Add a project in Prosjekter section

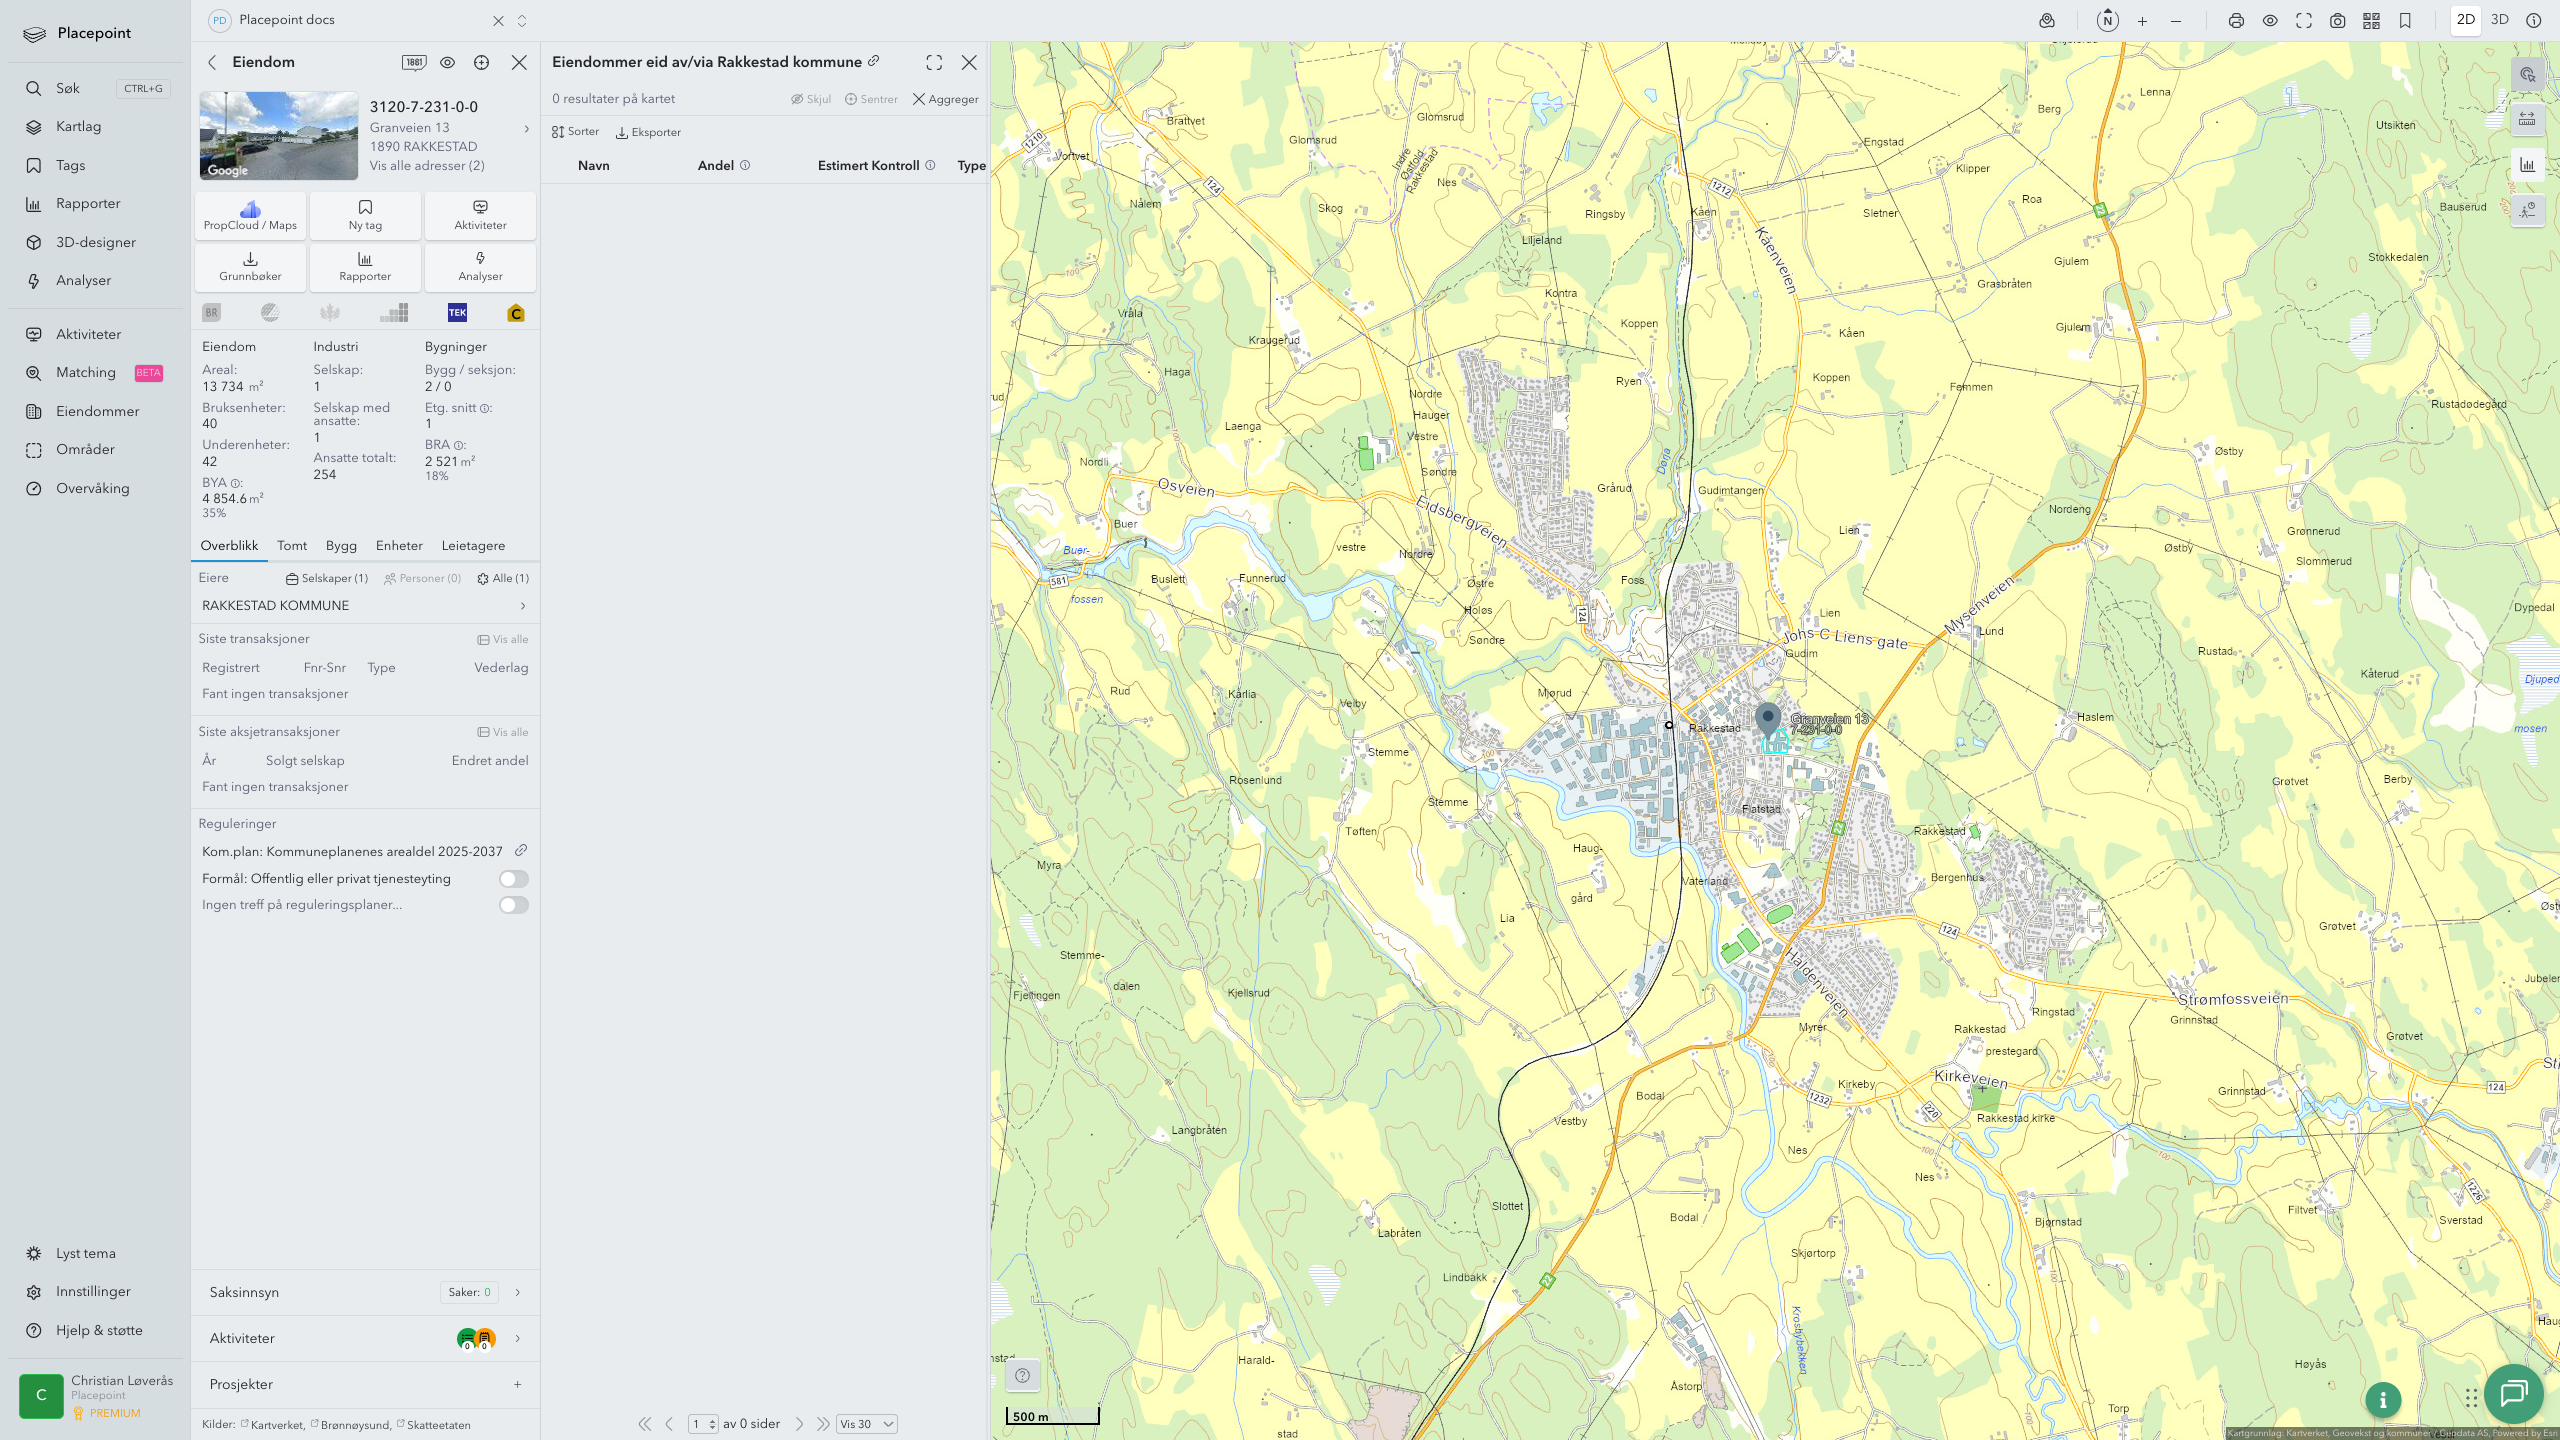518,1384
